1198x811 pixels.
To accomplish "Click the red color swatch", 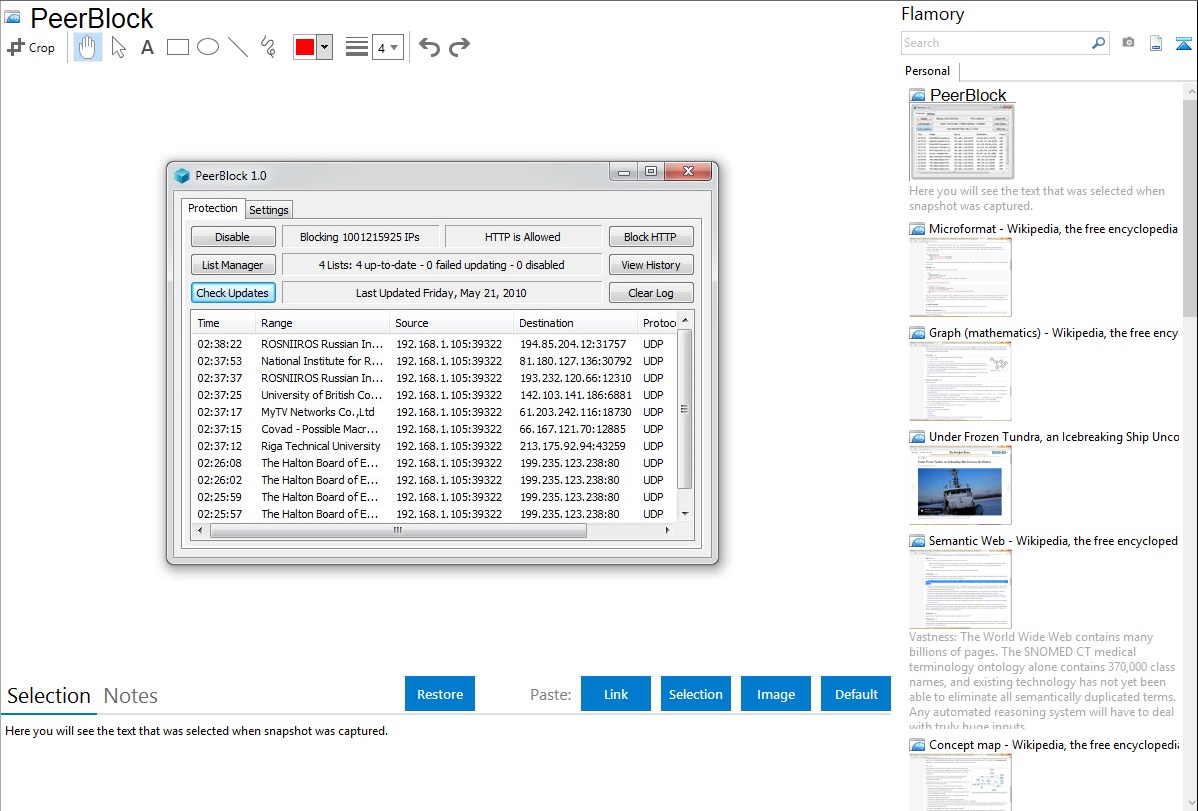I will [x=305, y=47].
